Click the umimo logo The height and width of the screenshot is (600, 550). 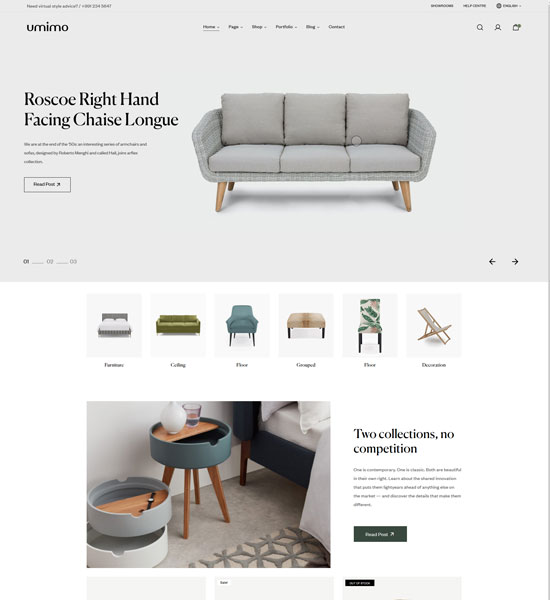point(47,27)
